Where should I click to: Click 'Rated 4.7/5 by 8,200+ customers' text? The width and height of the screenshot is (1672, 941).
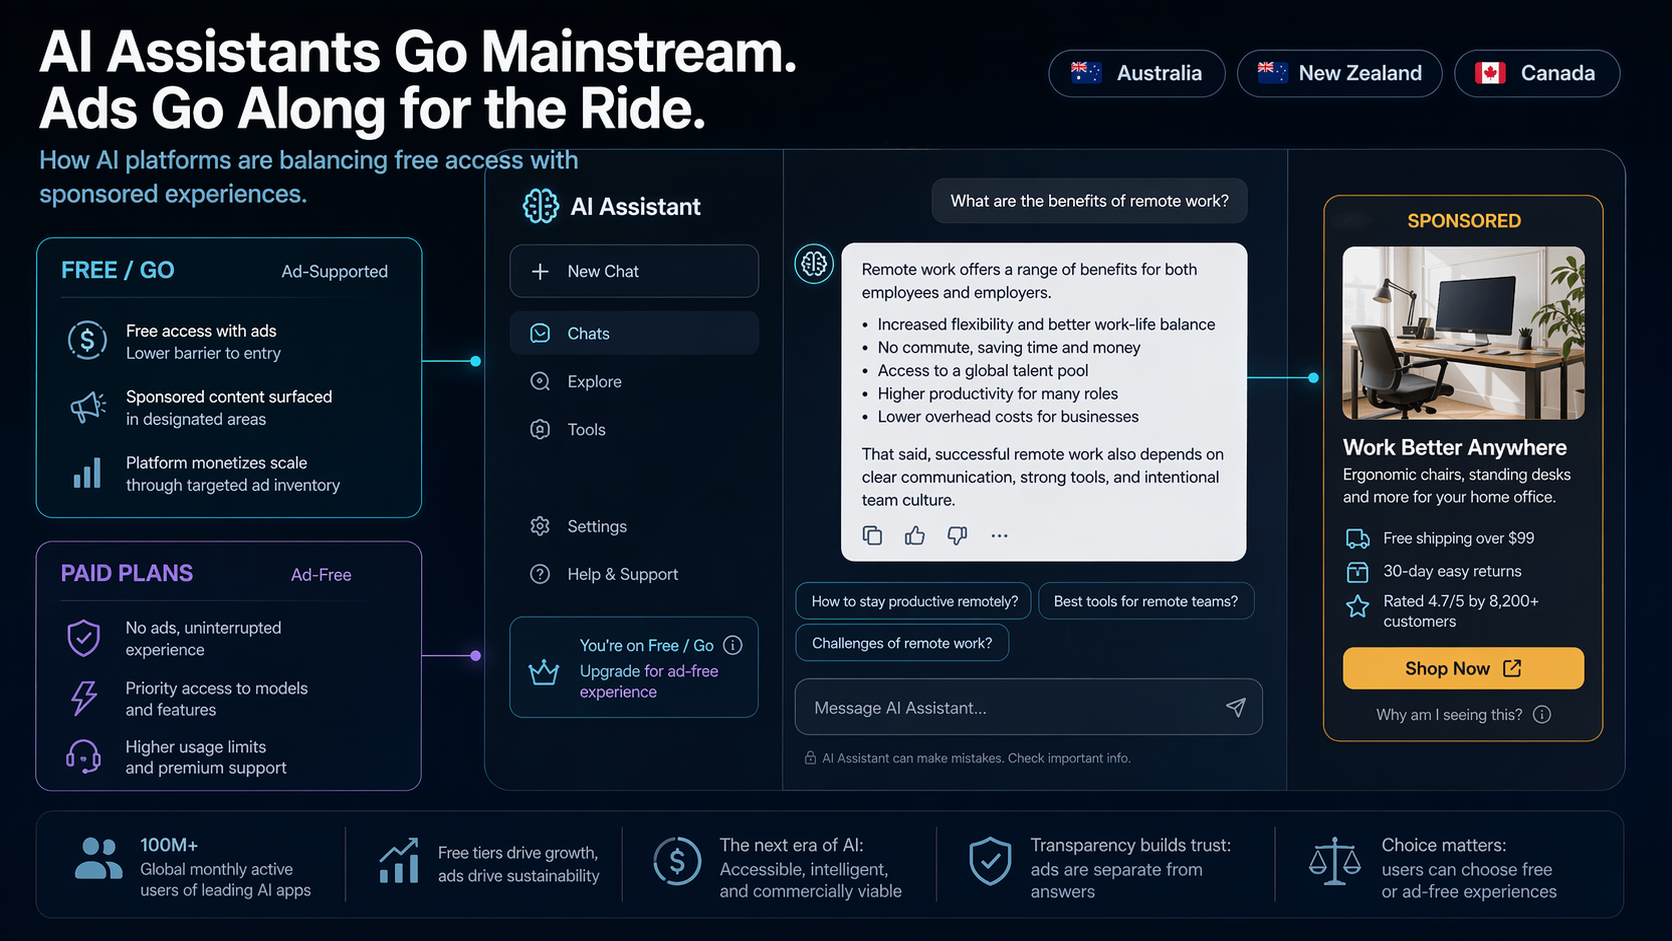[x=1461, y=611]
